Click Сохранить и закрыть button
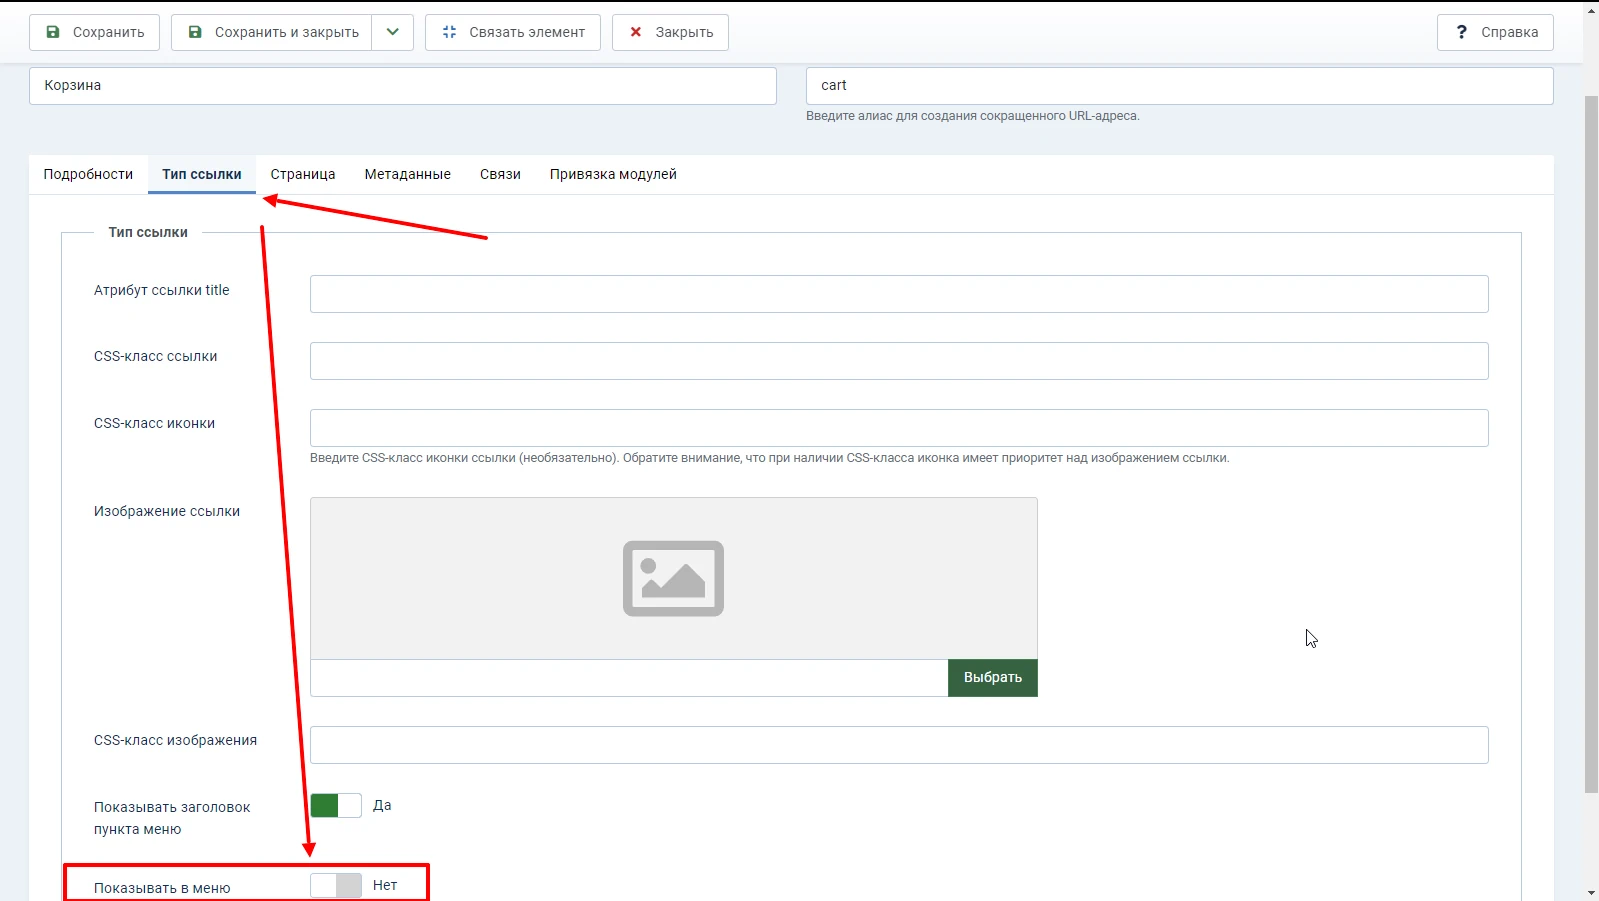1599x901 pixels. [272, 32]
